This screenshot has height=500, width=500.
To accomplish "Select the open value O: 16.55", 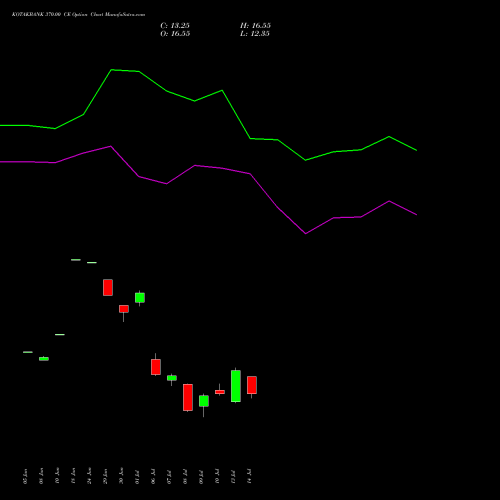I will pos(175,34).
